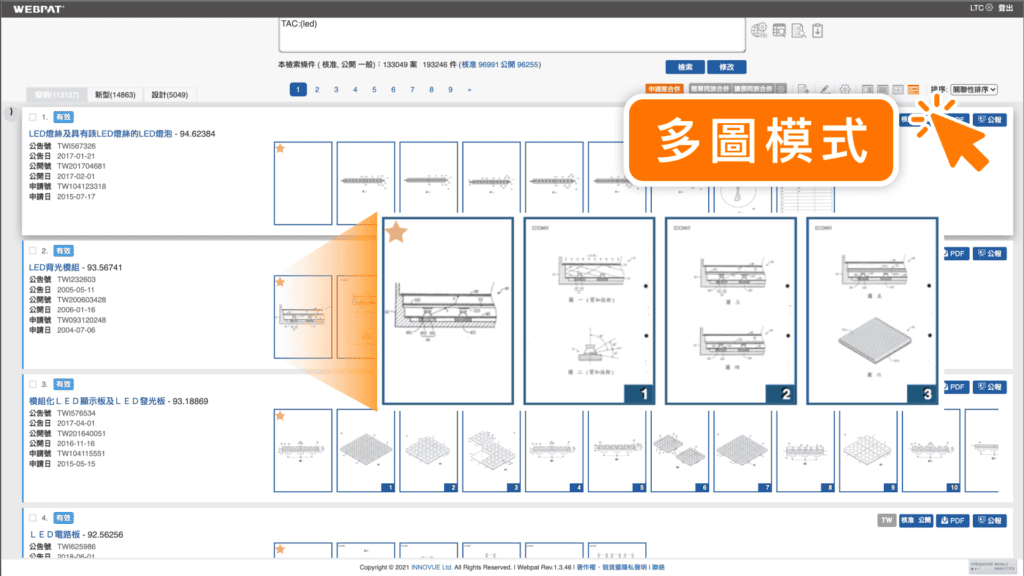This screenshot has height=576, width=1024.
Task: Open the settings gear on the results toolbar
Action: [x=845, y=89]
